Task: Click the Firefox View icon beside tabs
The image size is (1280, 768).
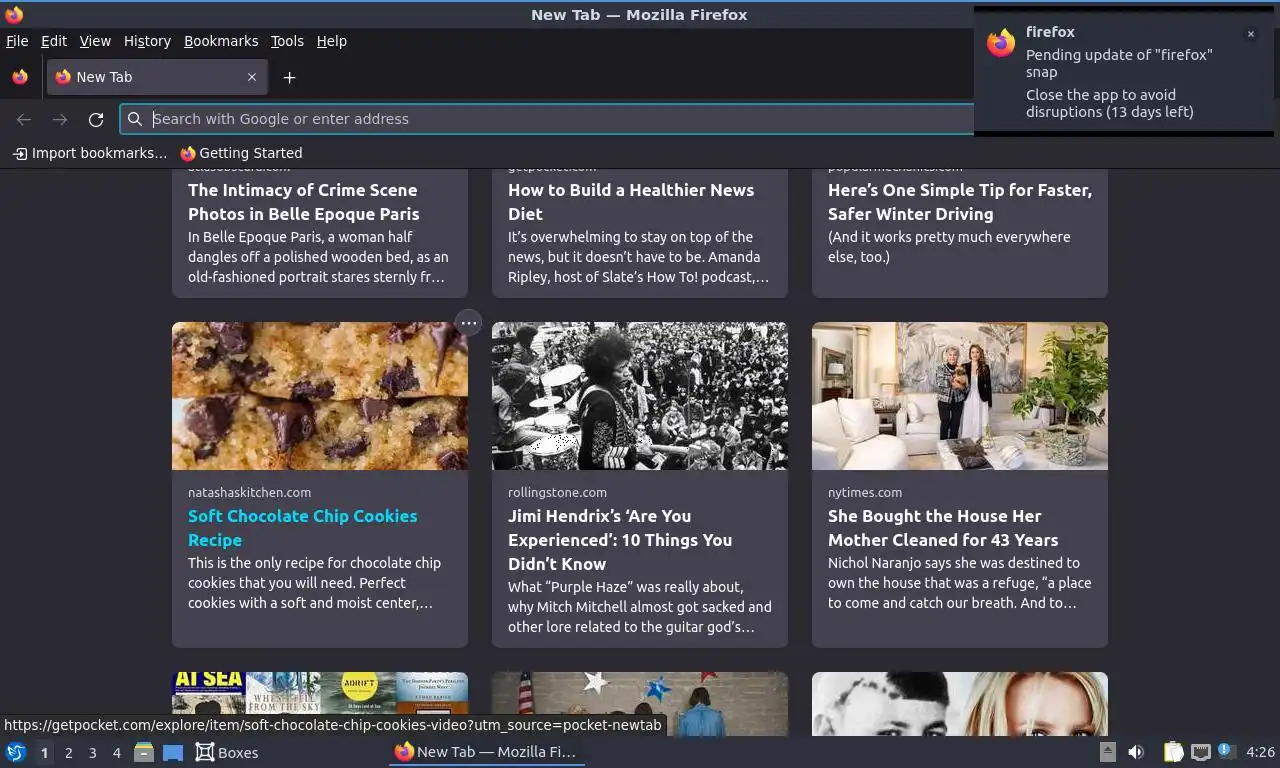Action: [x=20, y=77]
